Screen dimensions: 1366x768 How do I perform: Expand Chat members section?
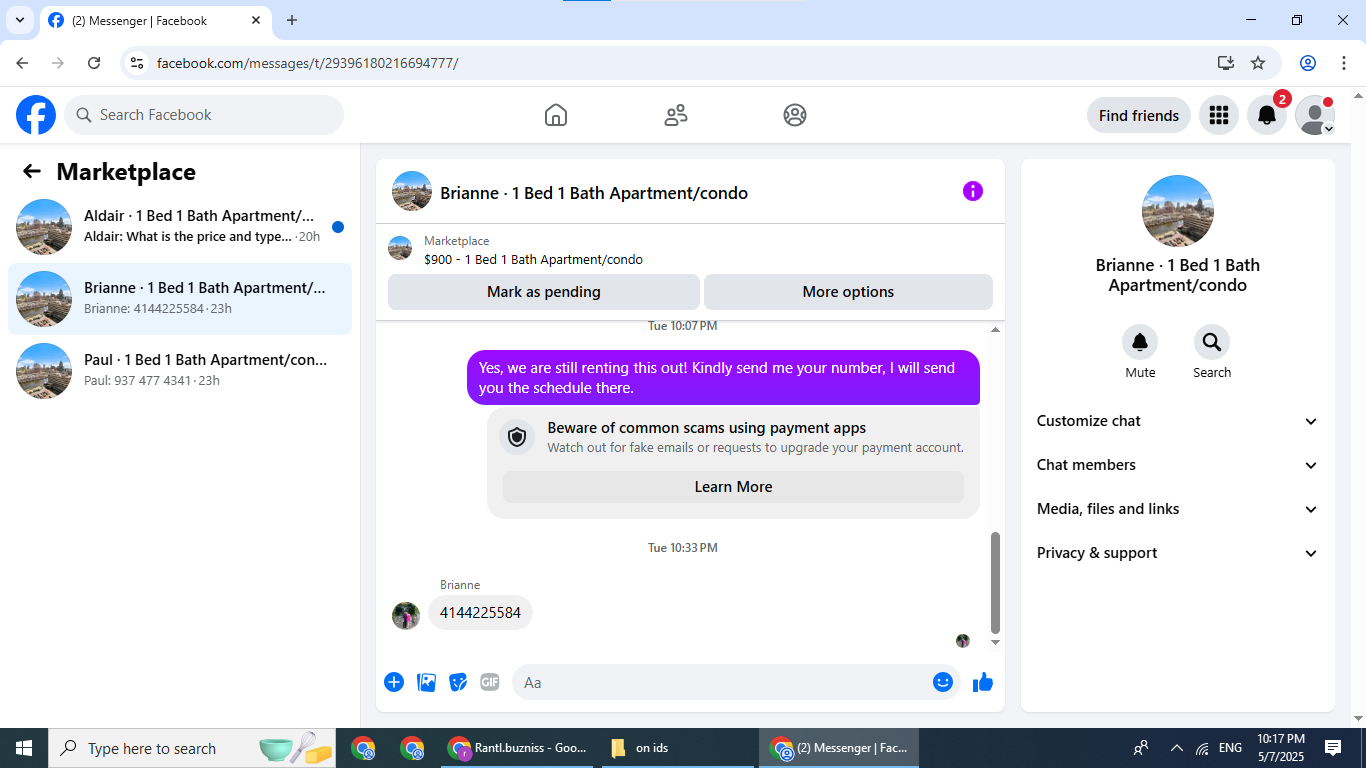(1178, 465)
